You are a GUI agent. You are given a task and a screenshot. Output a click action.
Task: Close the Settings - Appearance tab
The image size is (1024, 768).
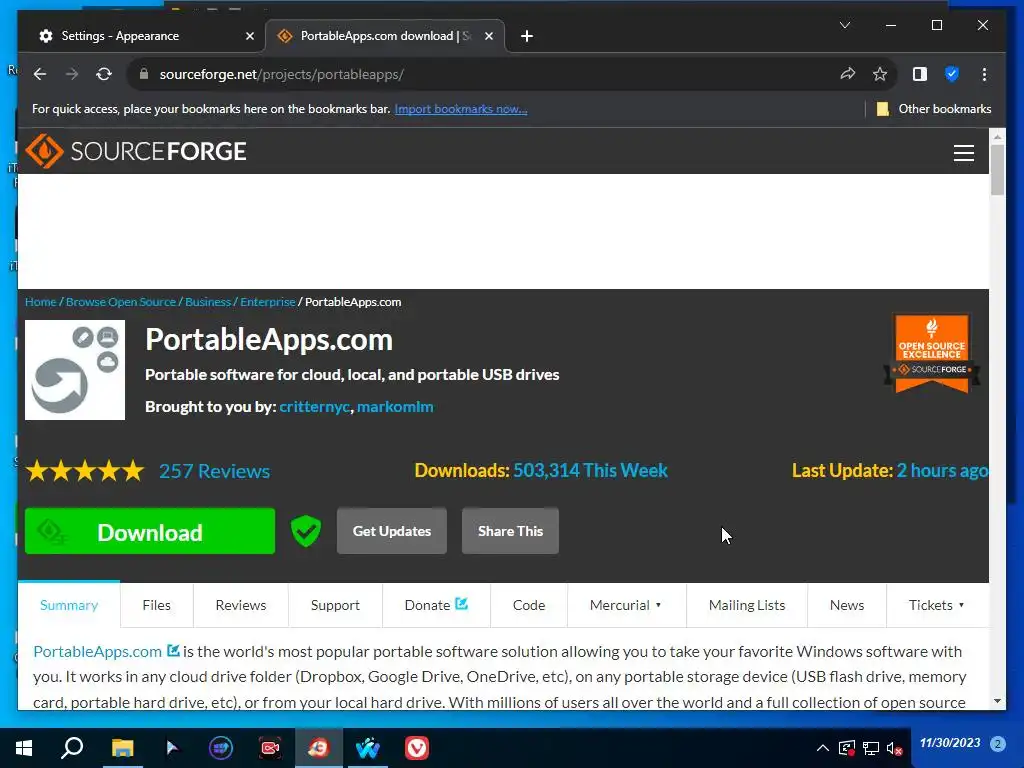click(249, 36)
